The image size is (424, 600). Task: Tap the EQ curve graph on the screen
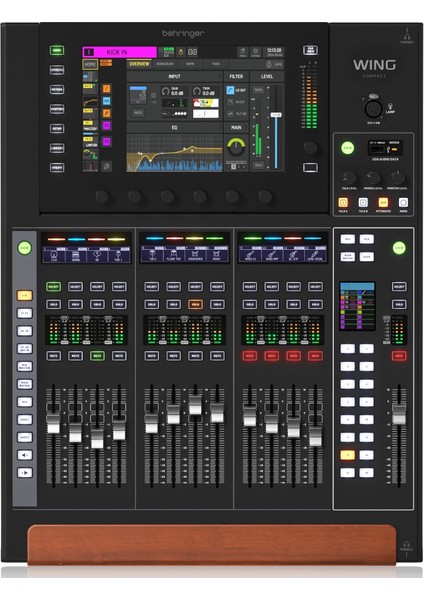pos(174,152)
